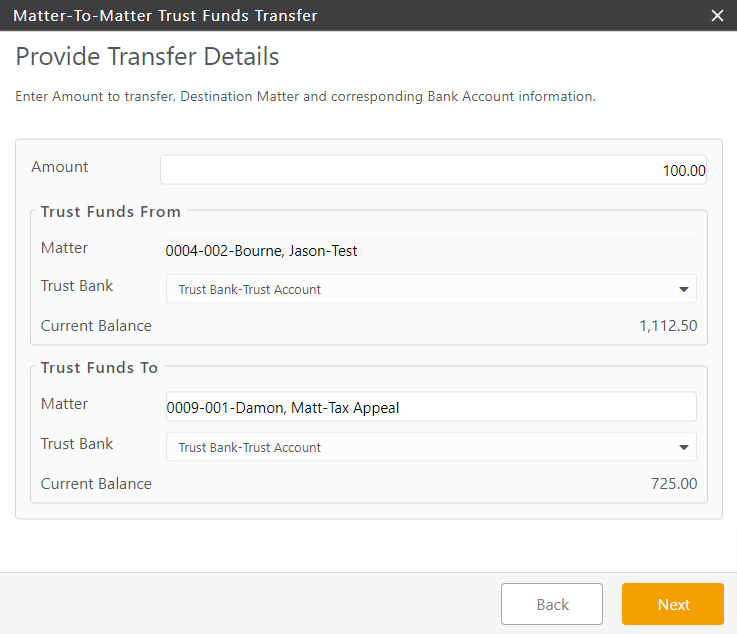Click the Trust Funds From group header
Image resolution: width=737 pixels, height=634 pixels.
pyautogui.click(x=111, y=211)
